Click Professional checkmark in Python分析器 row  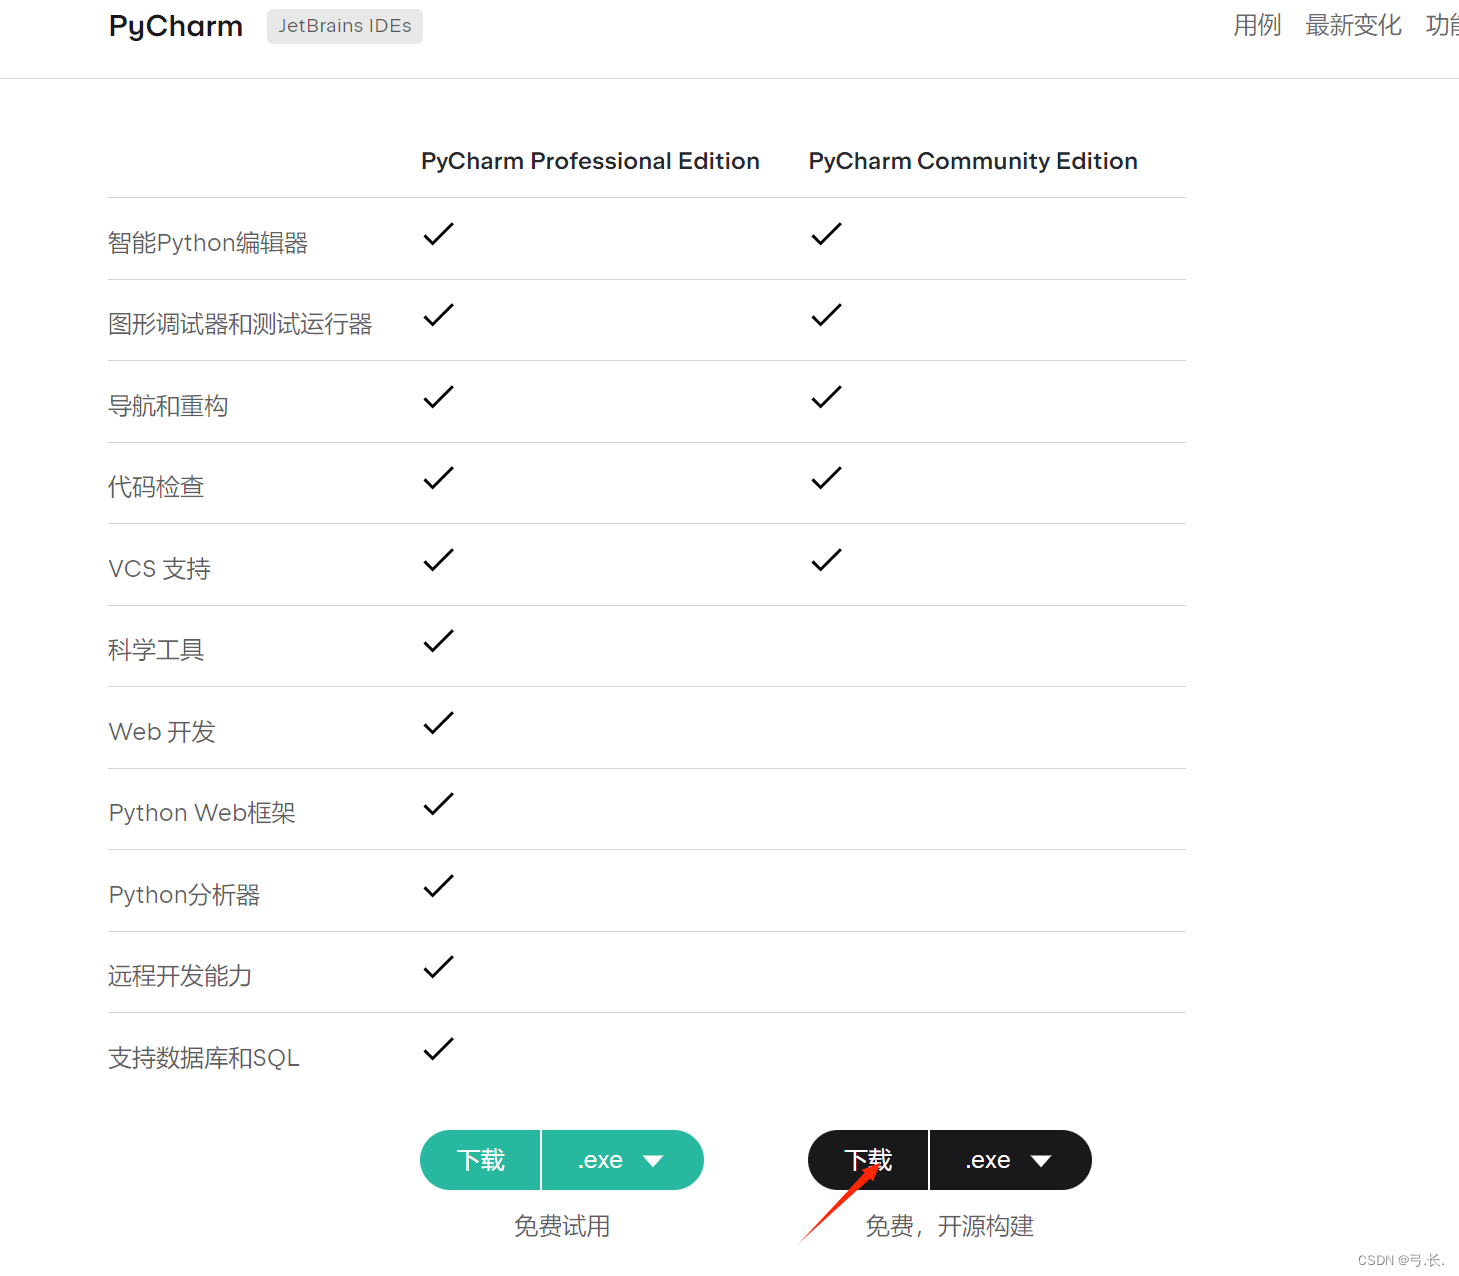[438, 886]
